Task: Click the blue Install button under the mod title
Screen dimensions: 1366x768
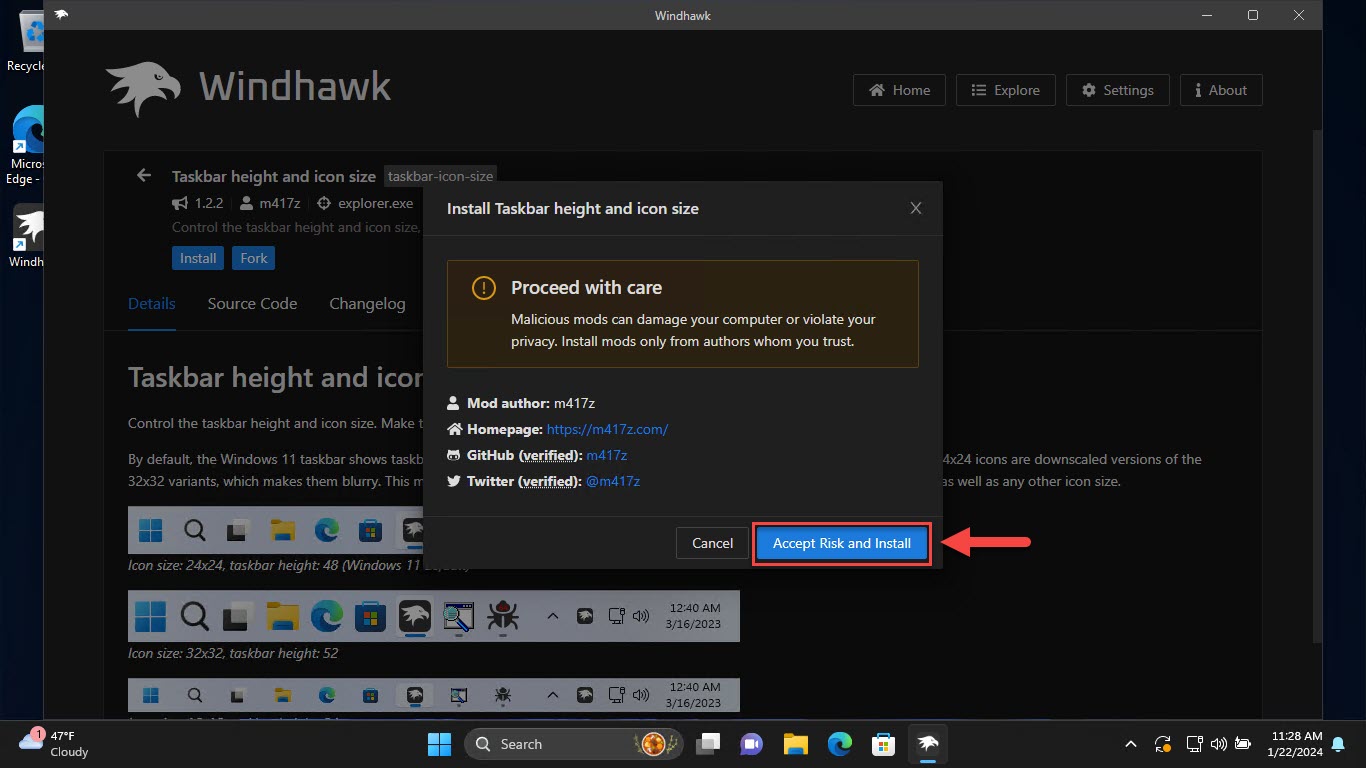Action: [198, 258]
